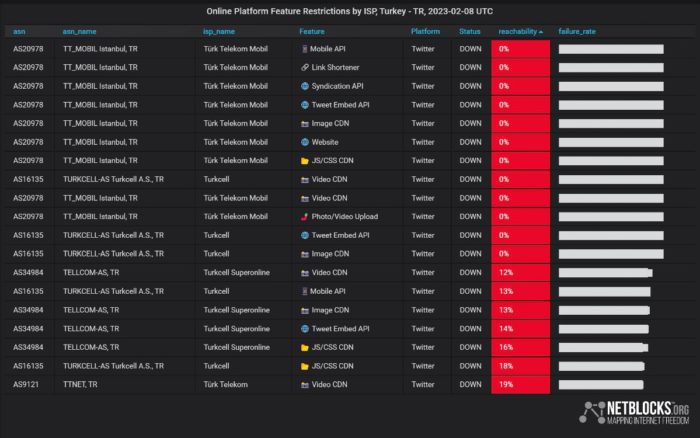This screenshot has width=700, height=438.
Task: Click the JS/CSS CDN folder icon in the Turkcell 18% row
Action: point(305,366)
